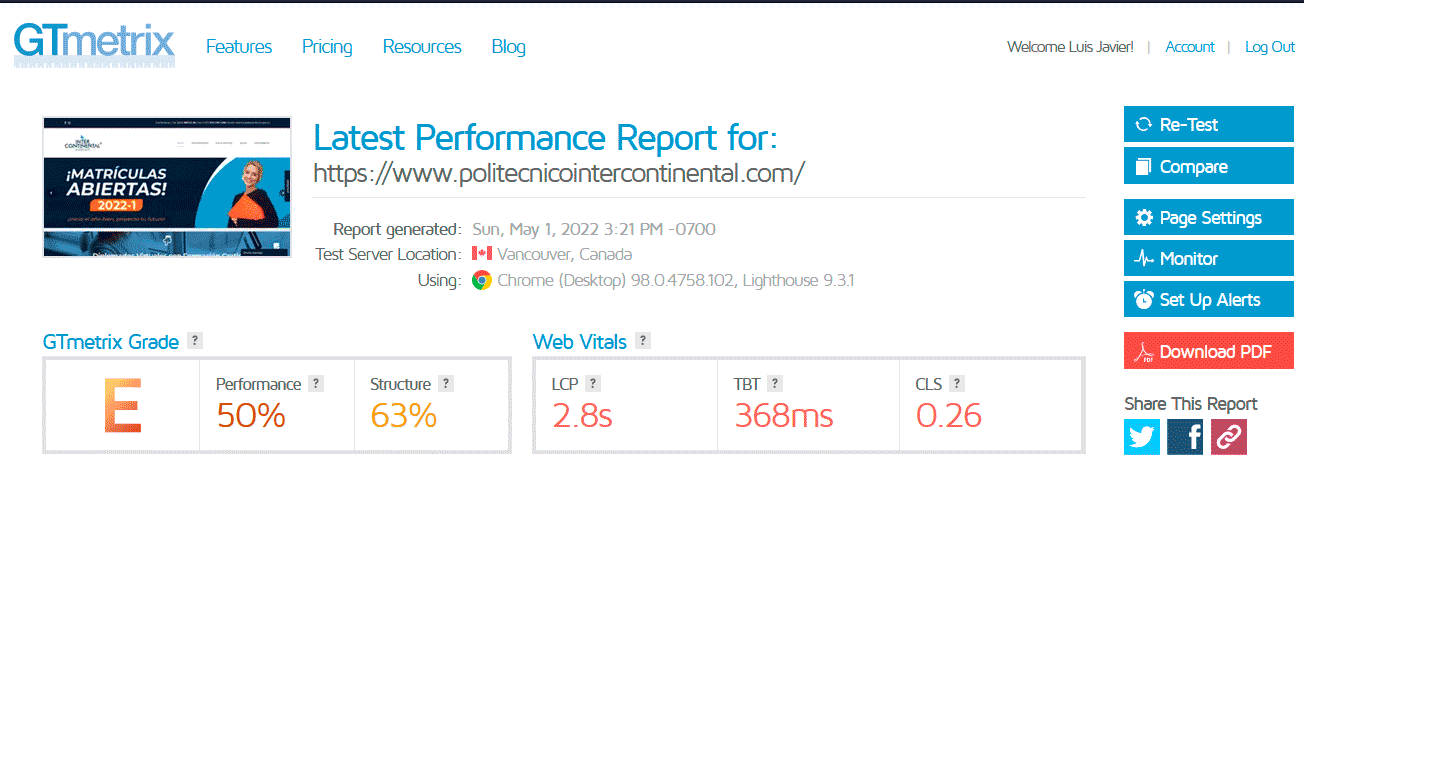Open the Features menu item
Screen dimensions: 1440x776
coord(239,47)
